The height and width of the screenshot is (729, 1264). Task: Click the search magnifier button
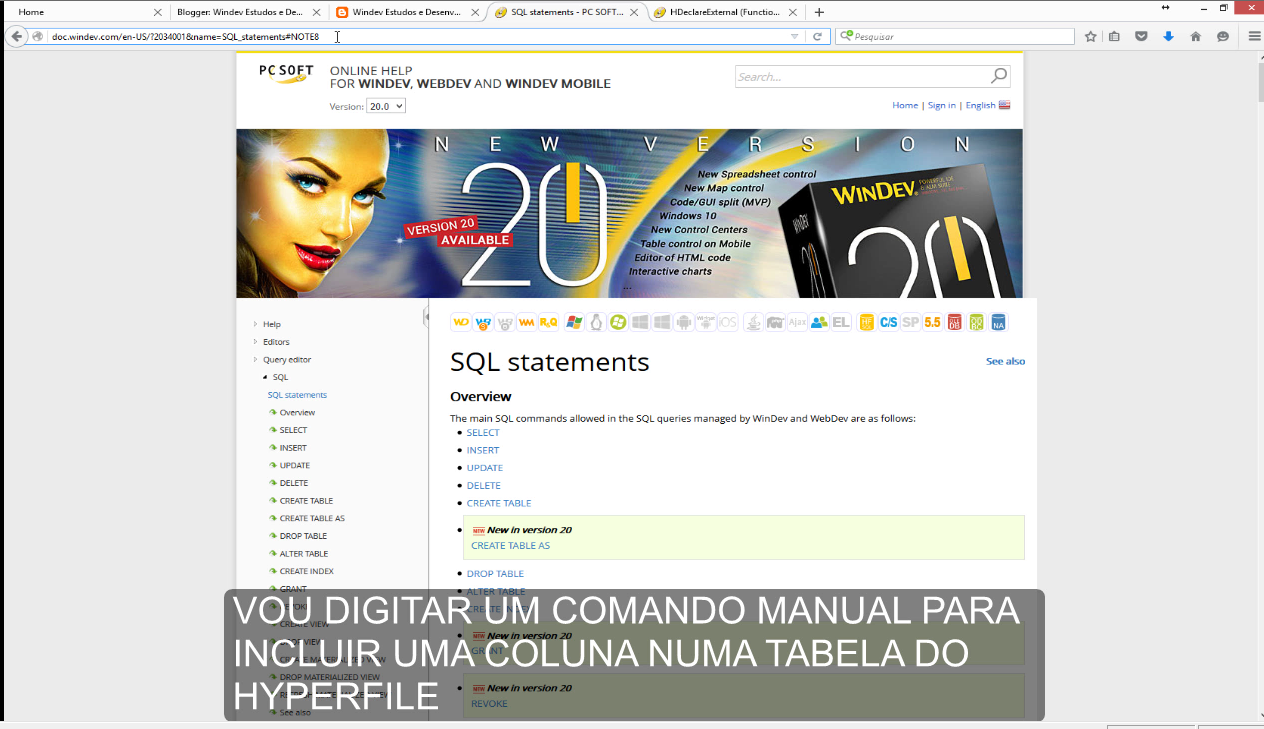pyautogui.click(x=999, y=76)
